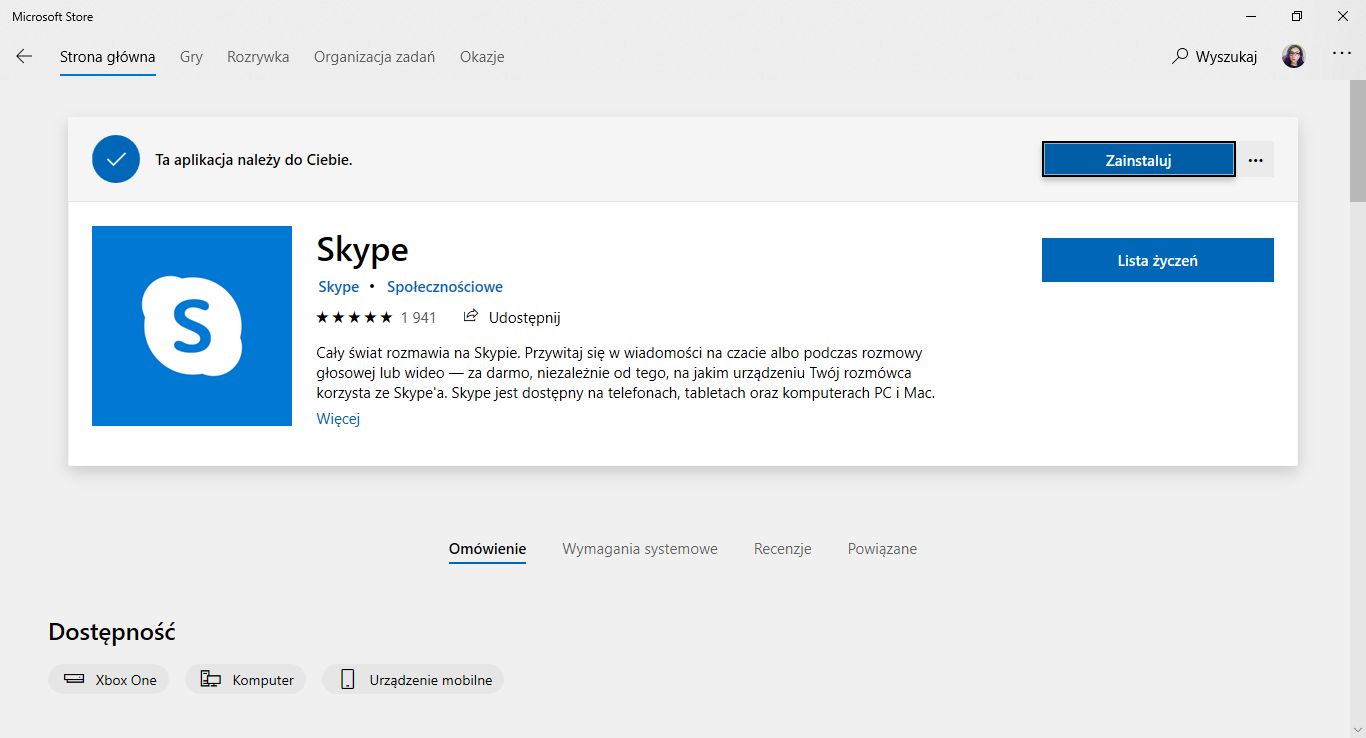Image resolution: width=1366 pixels, height=738 pixels.
Task: Open the top-right more options menu
Action: (x=1341, y=54)
